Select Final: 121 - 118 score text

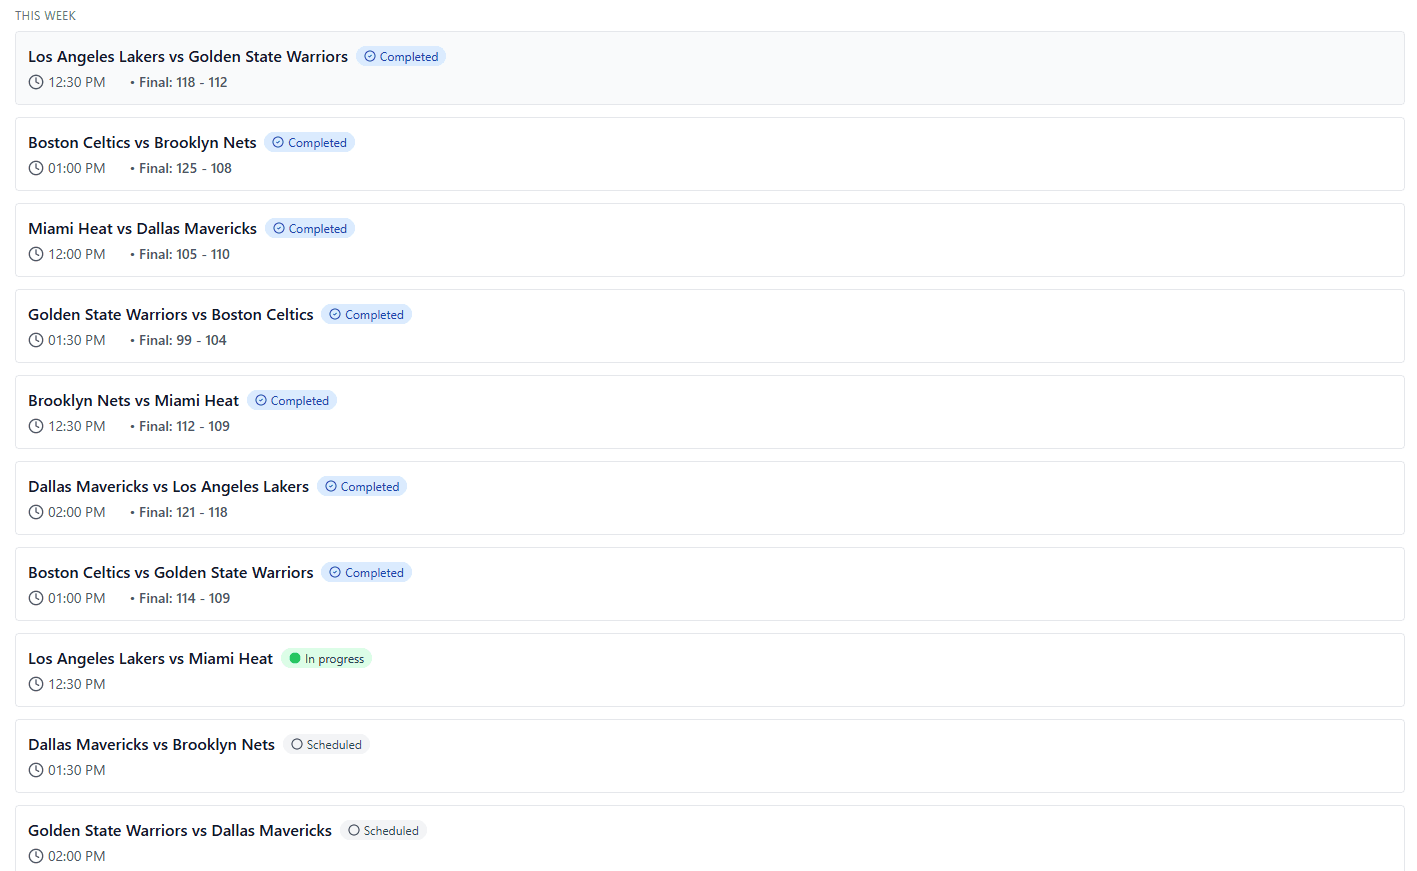[183, 512]
